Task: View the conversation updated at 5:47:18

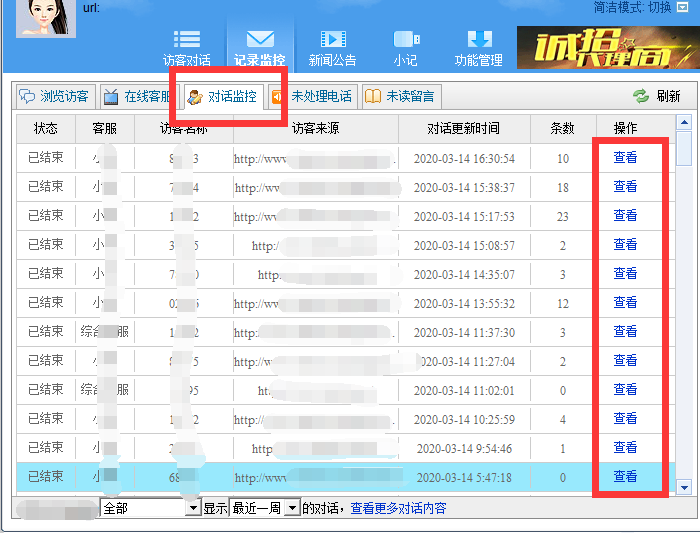Action: (x=625, y=477)
